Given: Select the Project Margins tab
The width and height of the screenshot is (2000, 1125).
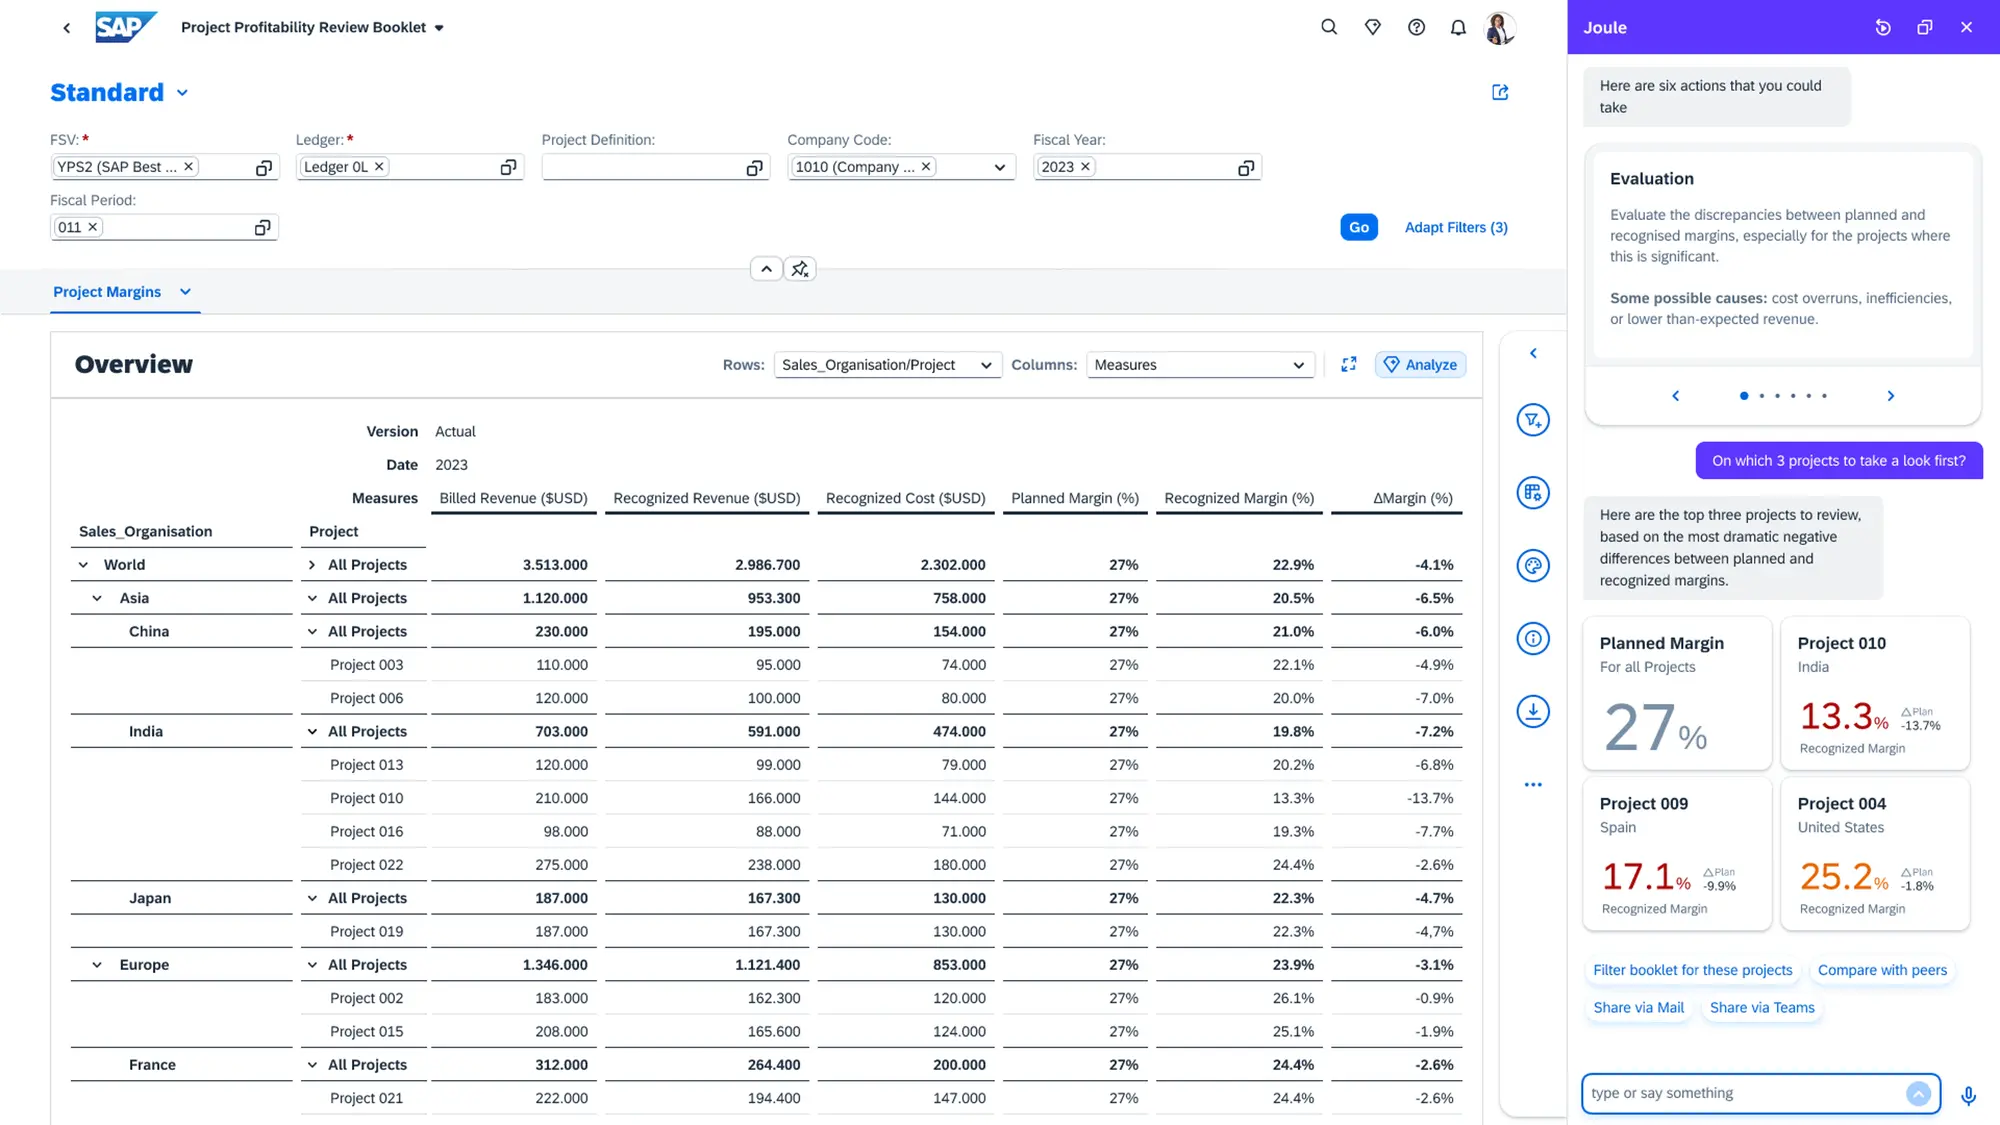Looking at the screenshot, I should click(107, 292).
